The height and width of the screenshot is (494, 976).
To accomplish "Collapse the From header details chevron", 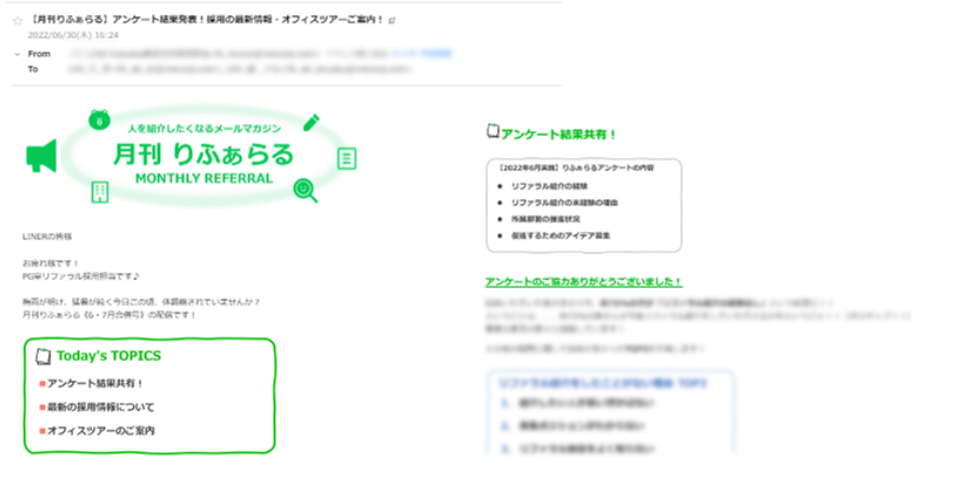I will [17, 54].
